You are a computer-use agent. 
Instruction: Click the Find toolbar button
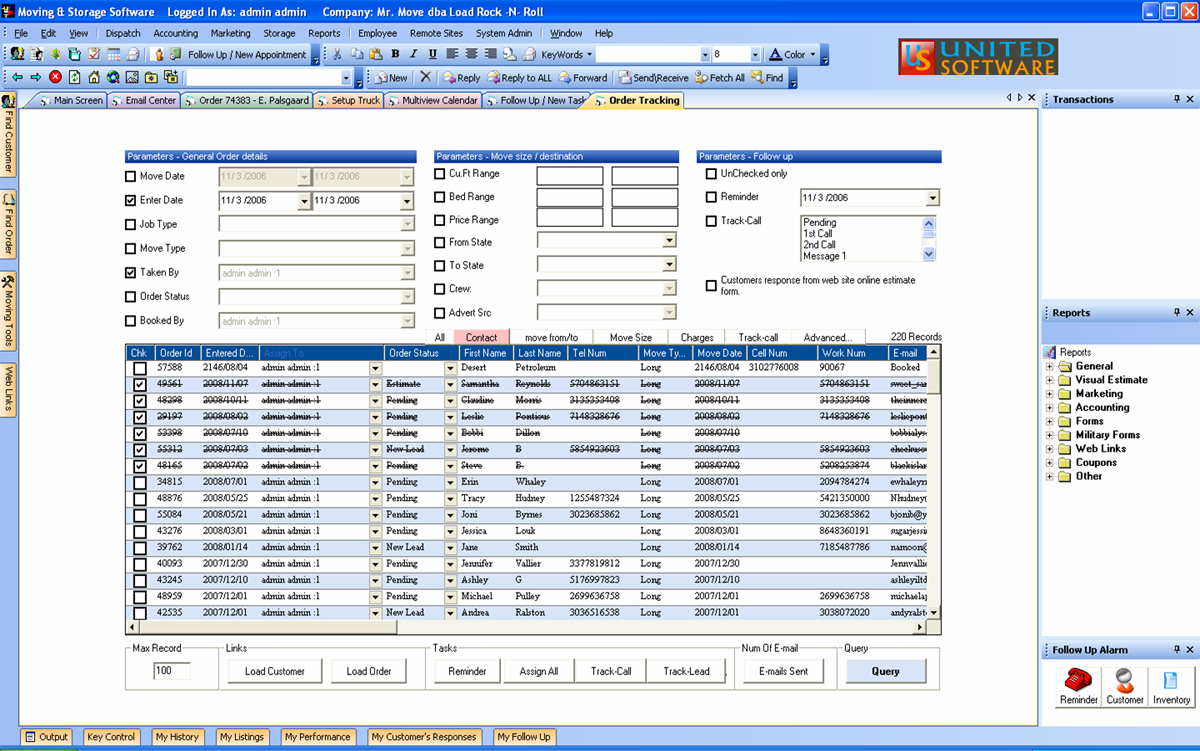coord(767,77)
